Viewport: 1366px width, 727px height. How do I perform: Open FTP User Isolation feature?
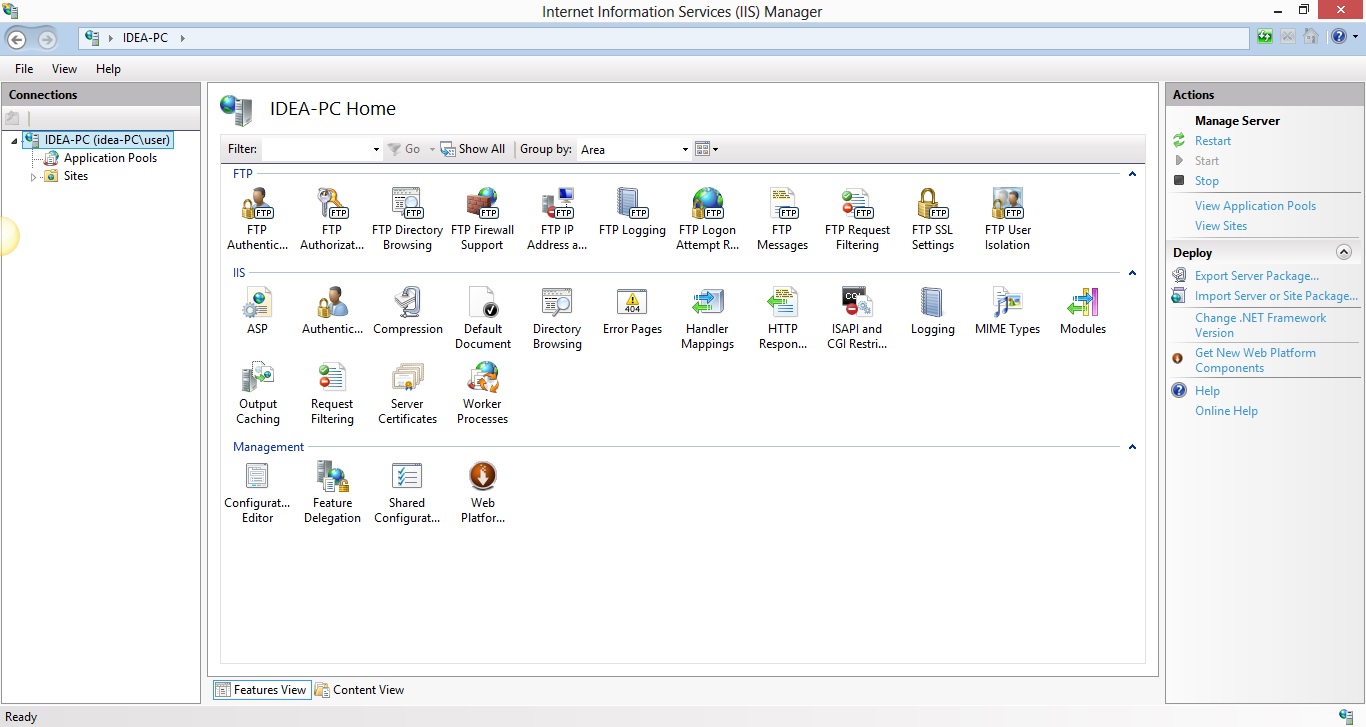pos(1007,219)
